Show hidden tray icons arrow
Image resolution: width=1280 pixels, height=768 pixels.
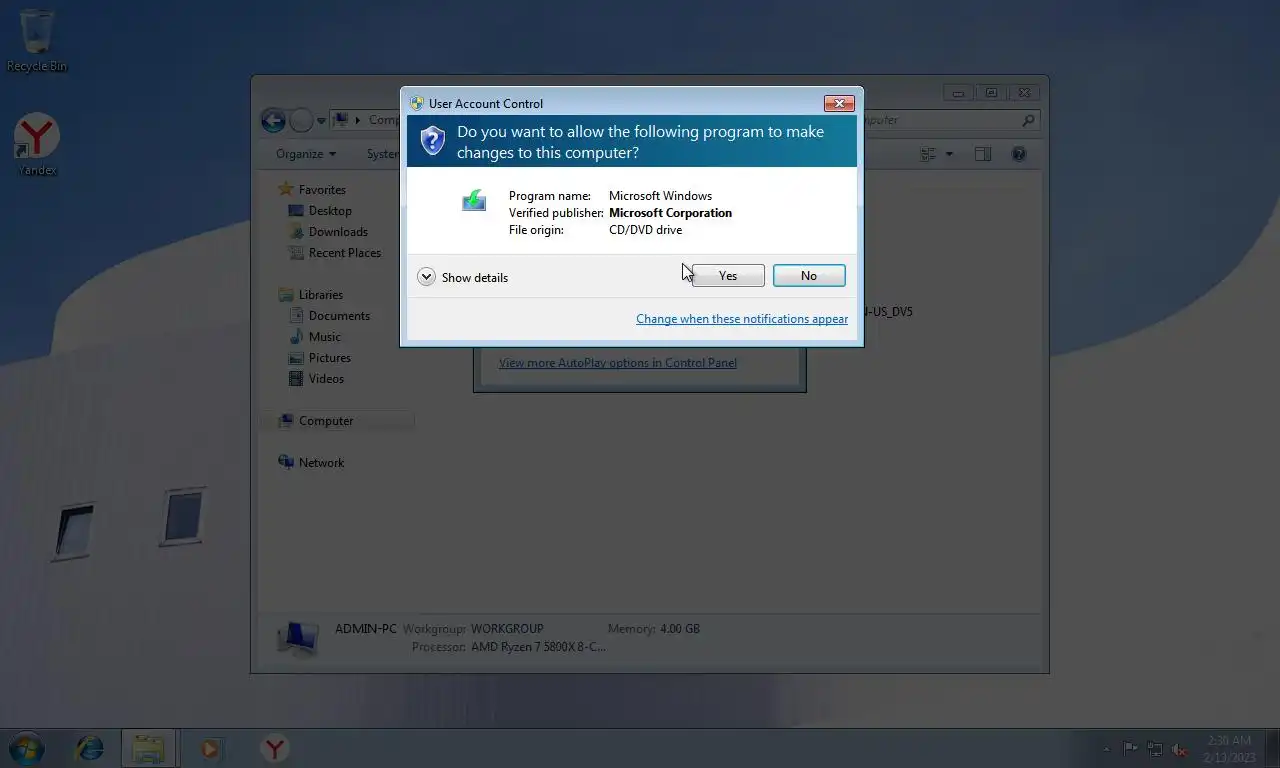(1106, 749)
